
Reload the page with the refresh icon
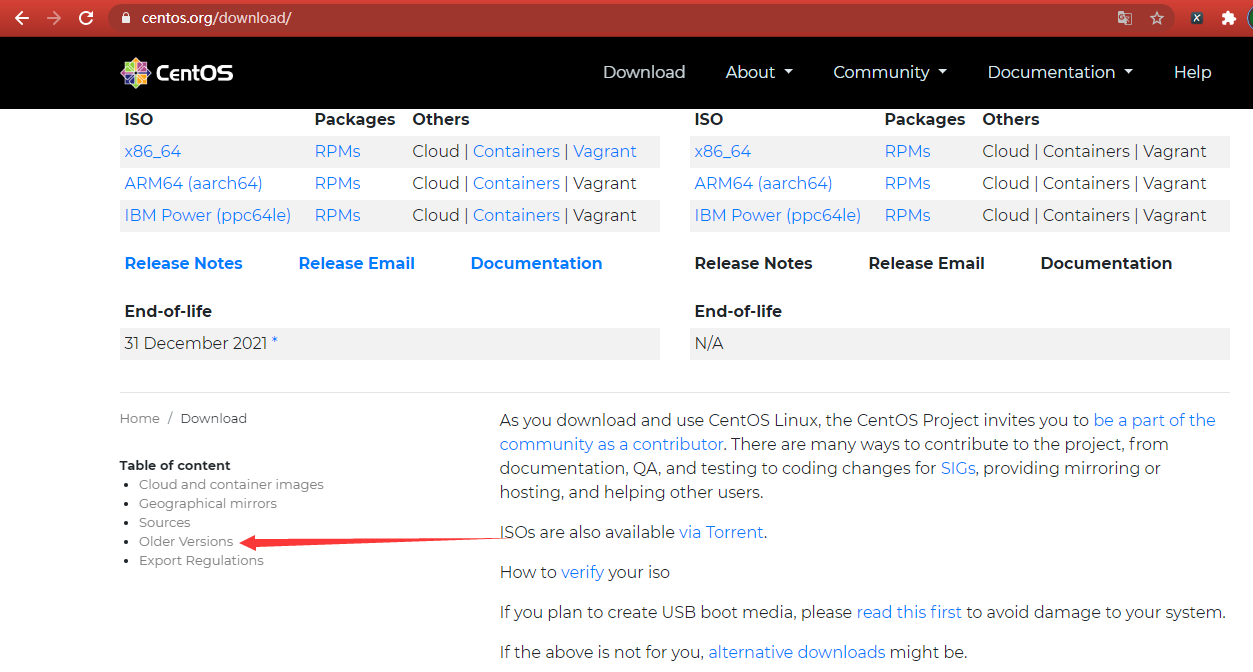[86, 18]
